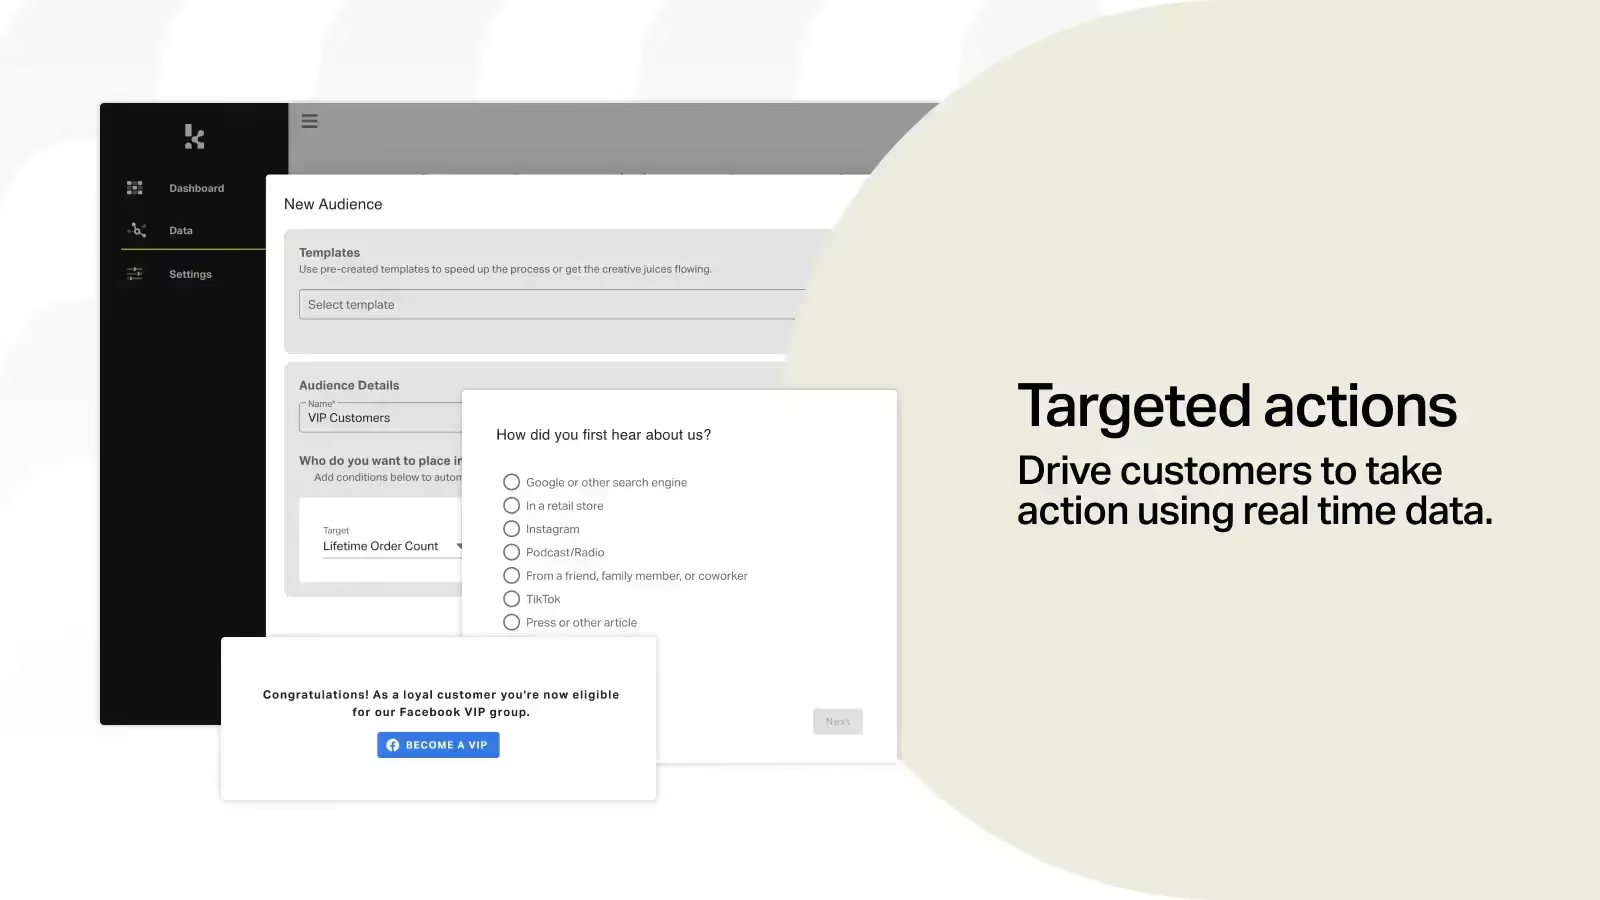
Task: Click the Dashboard grid icon
Action: tap(135, 188)
